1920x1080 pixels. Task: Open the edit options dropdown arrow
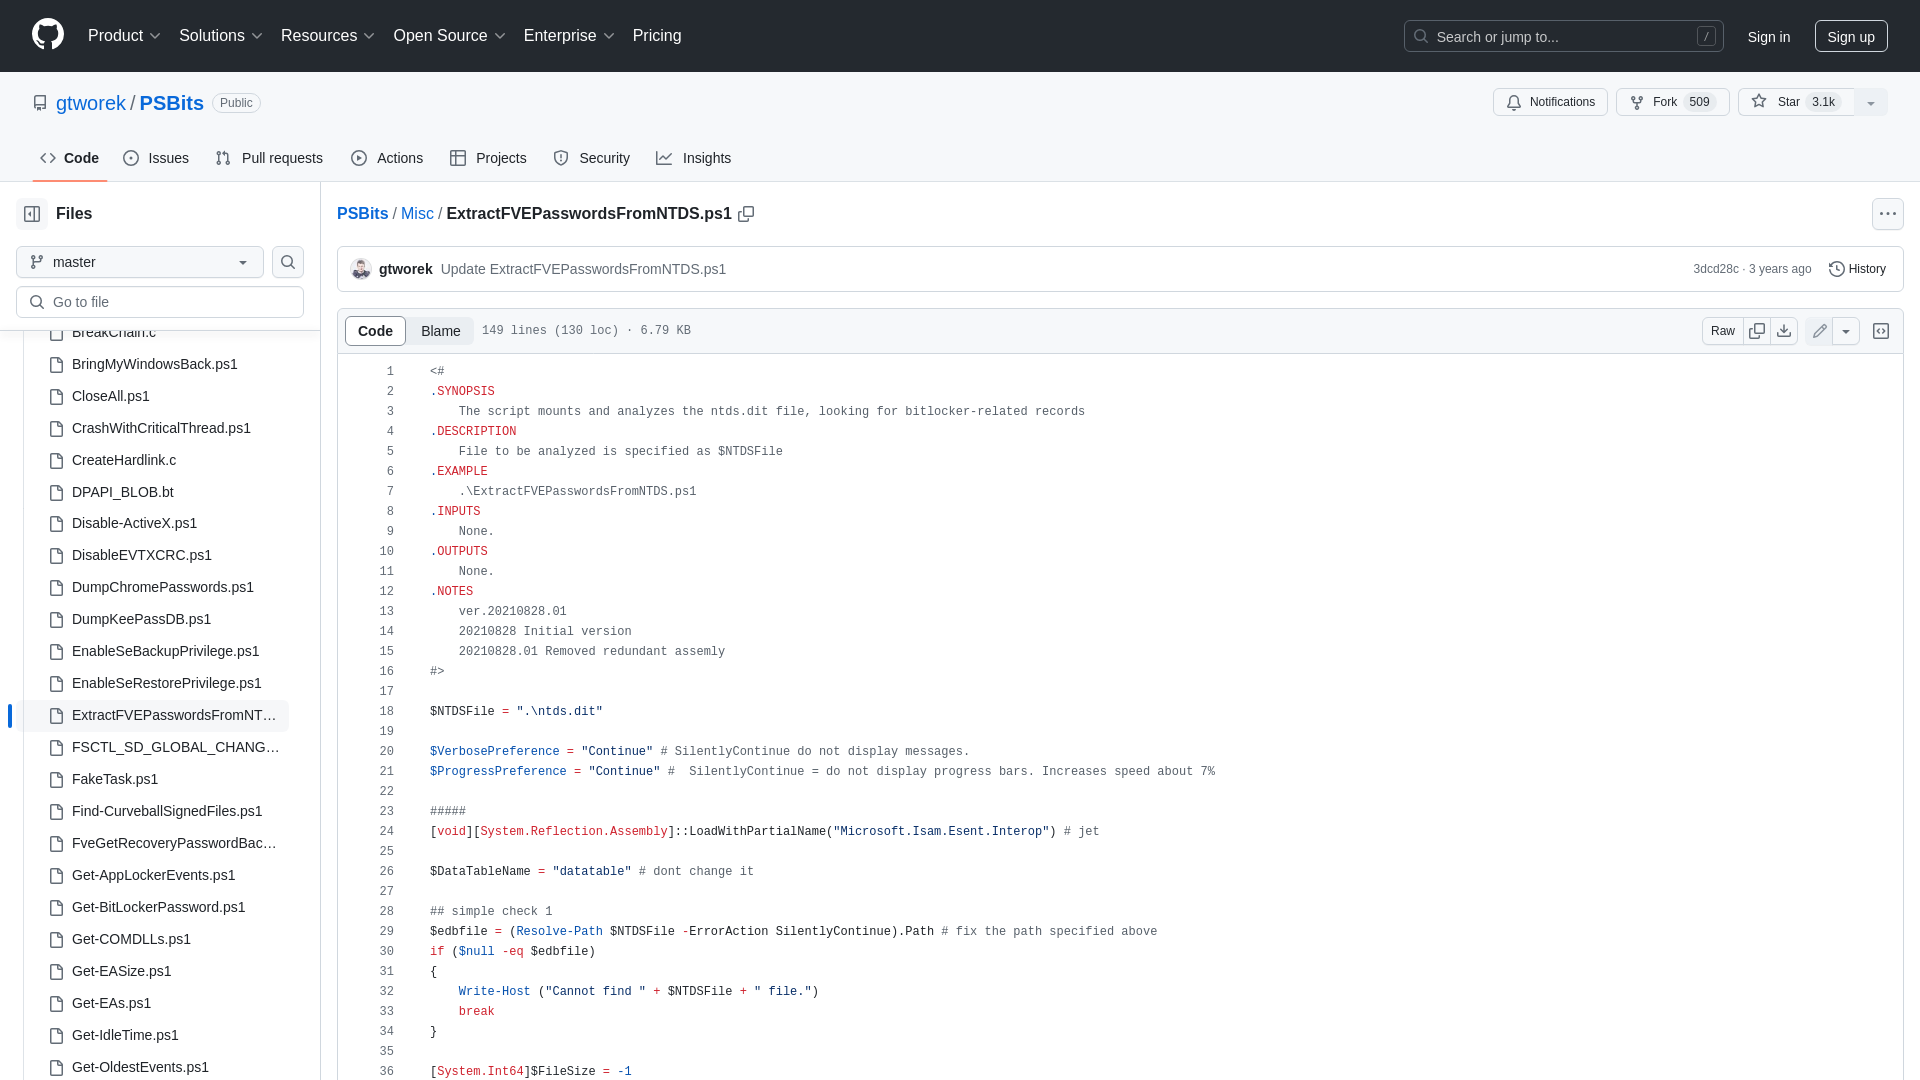tap(1846, 331)
